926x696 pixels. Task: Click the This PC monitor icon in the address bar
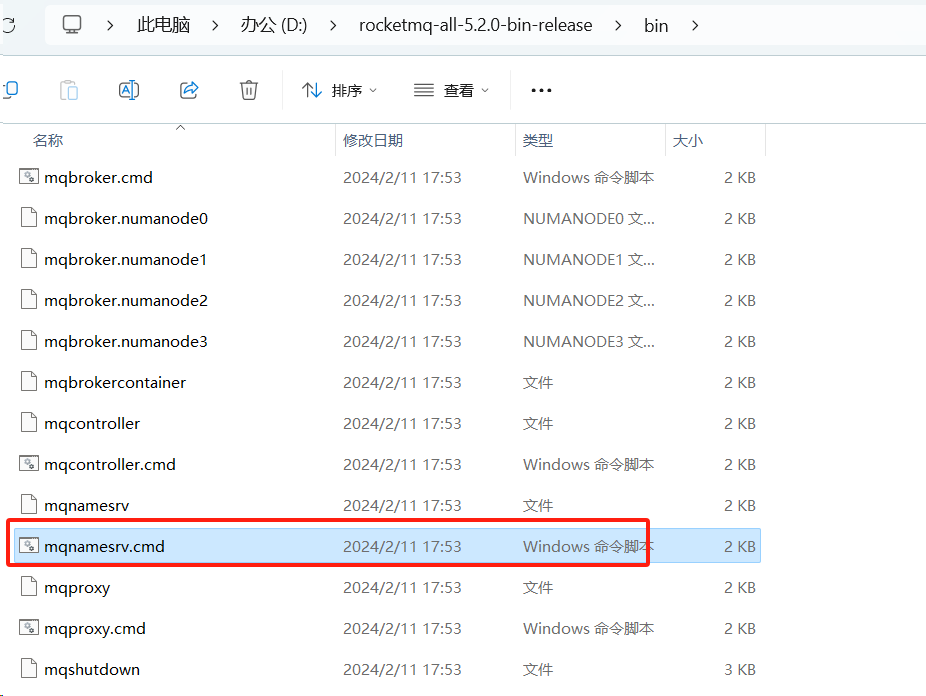pyautogui.click(x=72, y=25)
